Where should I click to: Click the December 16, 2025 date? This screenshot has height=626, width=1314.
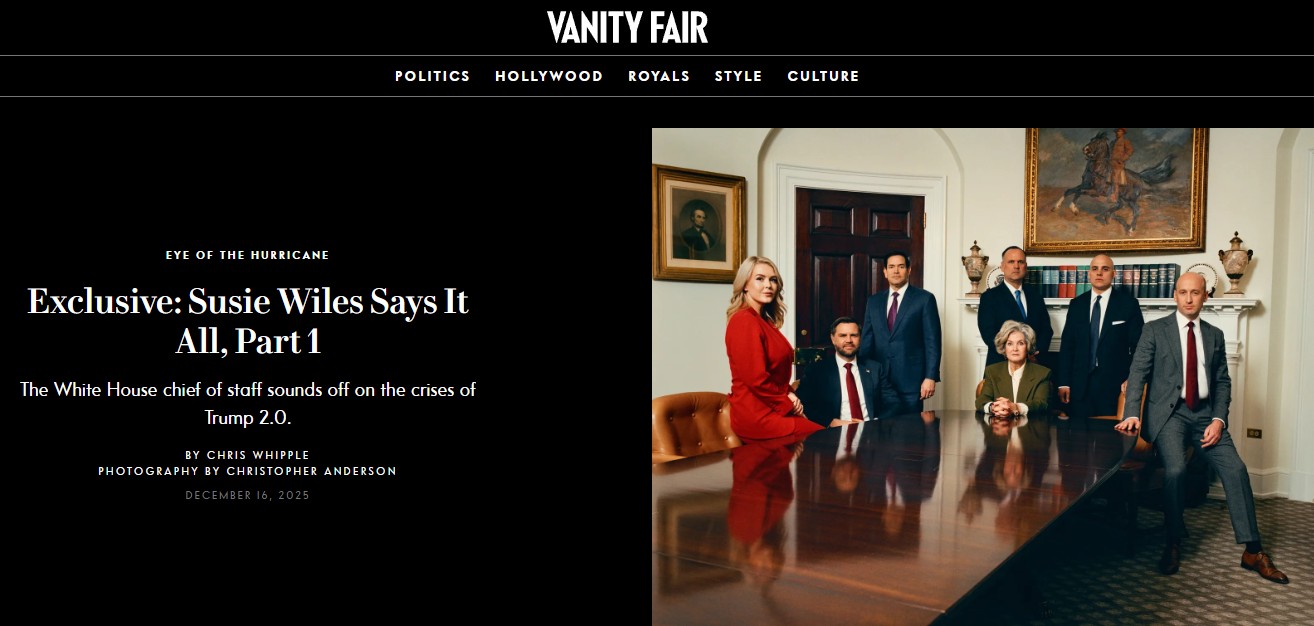(247, 495)
